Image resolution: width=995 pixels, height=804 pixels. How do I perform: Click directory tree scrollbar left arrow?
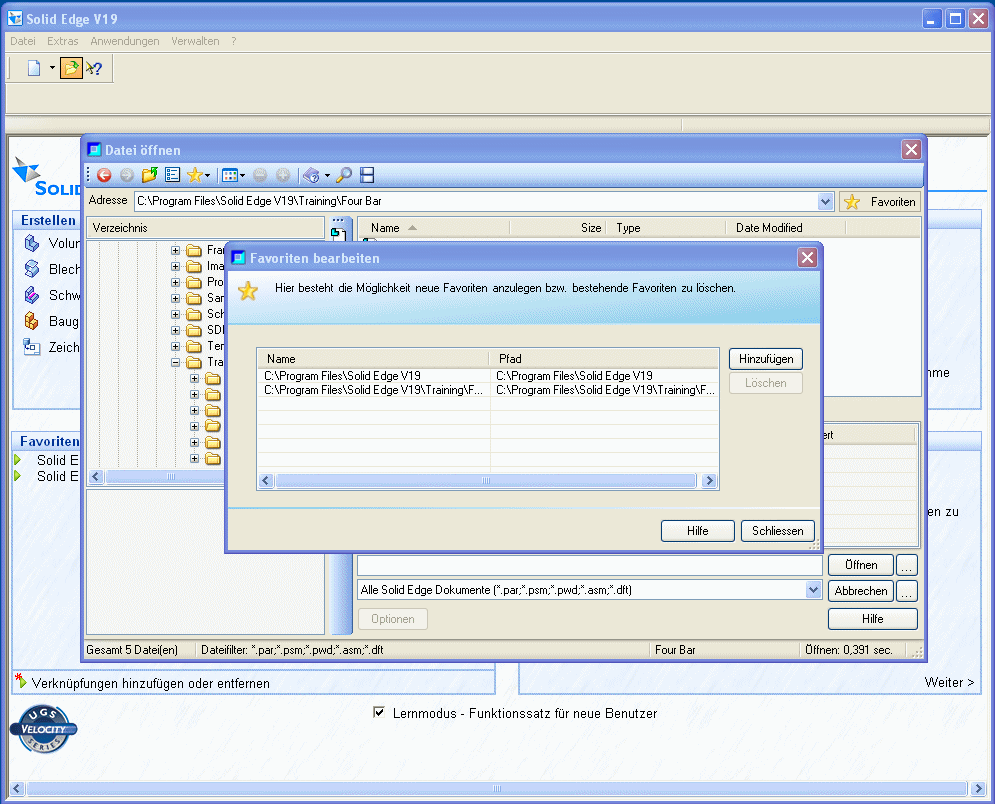click(96, 477)
